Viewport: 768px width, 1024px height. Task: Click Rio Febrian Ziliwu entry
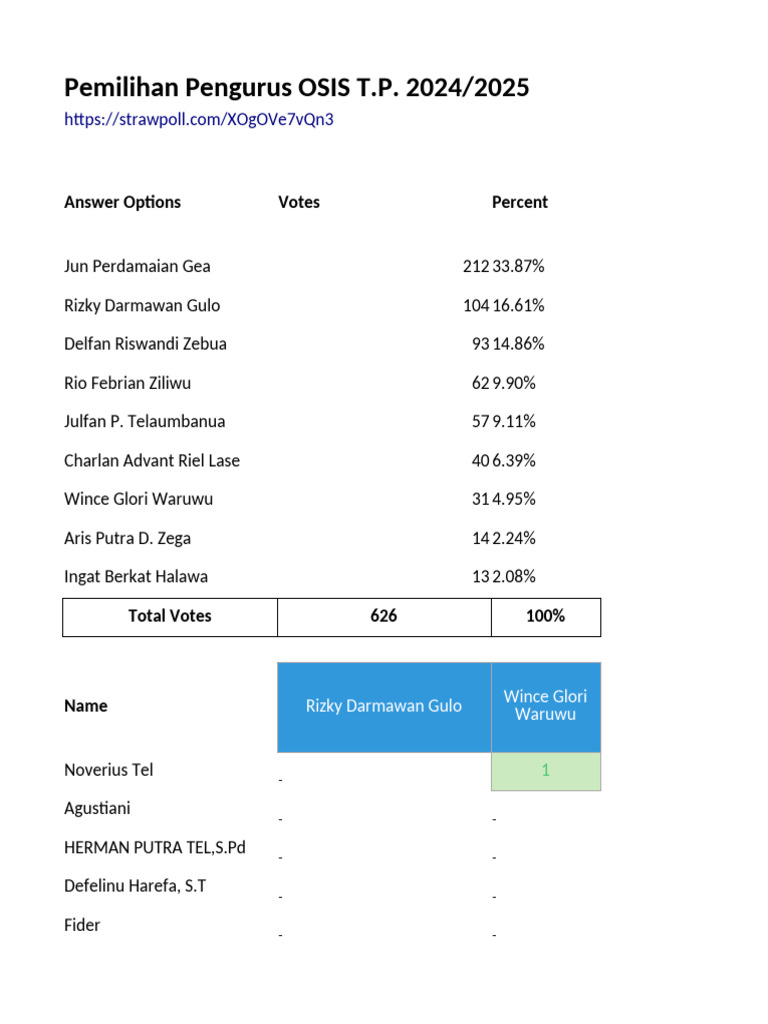[x=127, y=383]
